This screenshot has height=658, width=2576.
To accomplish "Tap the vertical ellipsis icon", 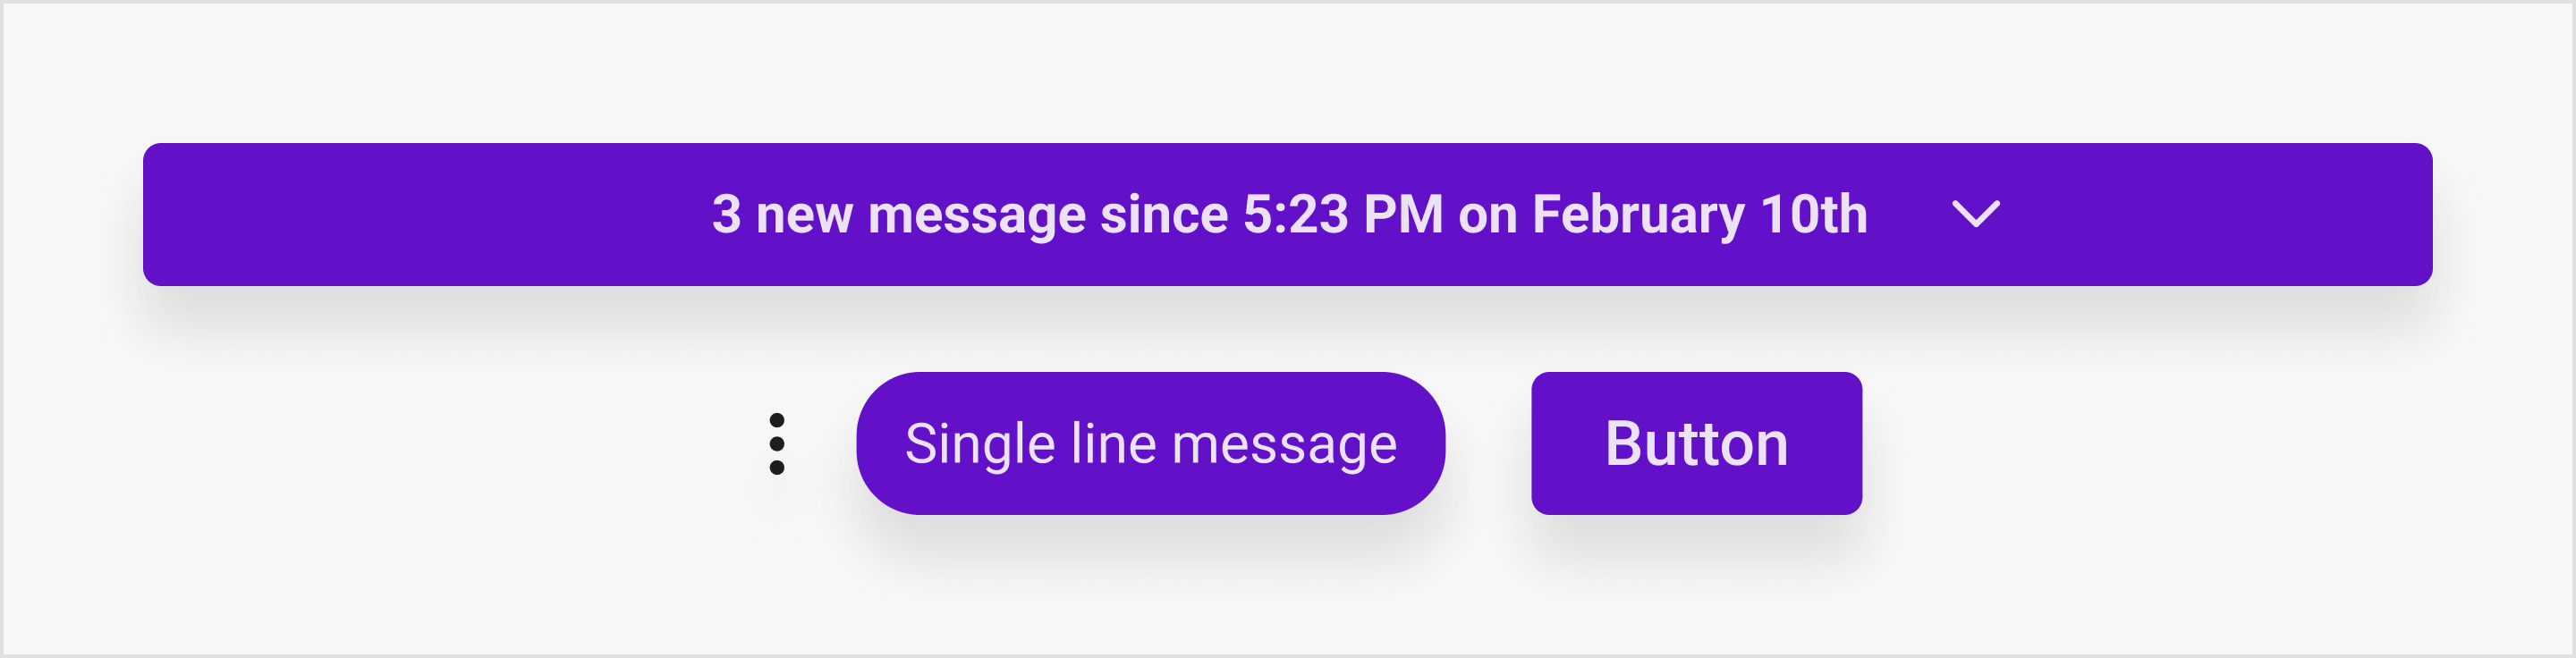I will click(777, 444).
